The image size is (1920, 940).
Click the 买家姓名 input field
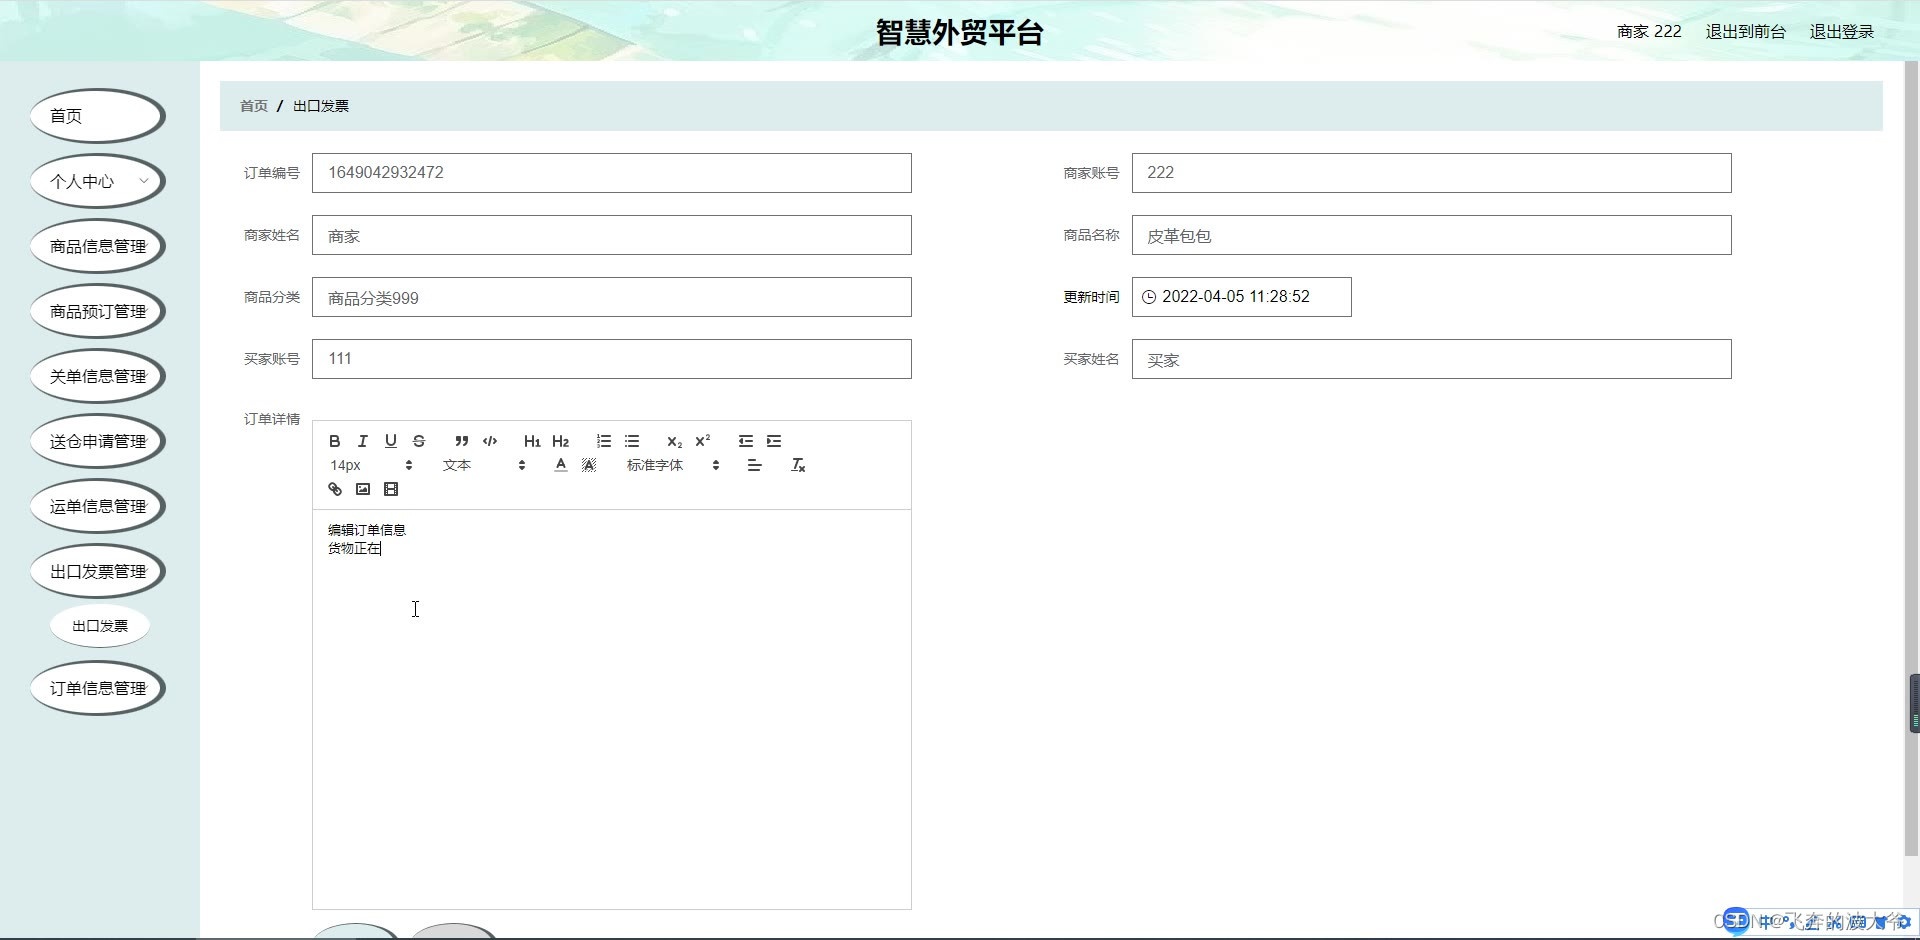click(x=1432, y=359)
